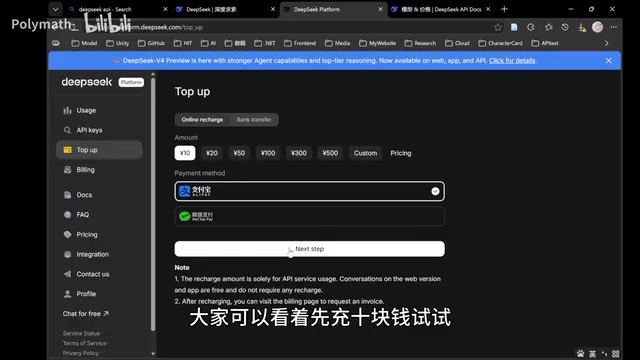
Task: Open the Privacy Policy link
Action: [80, 353]
